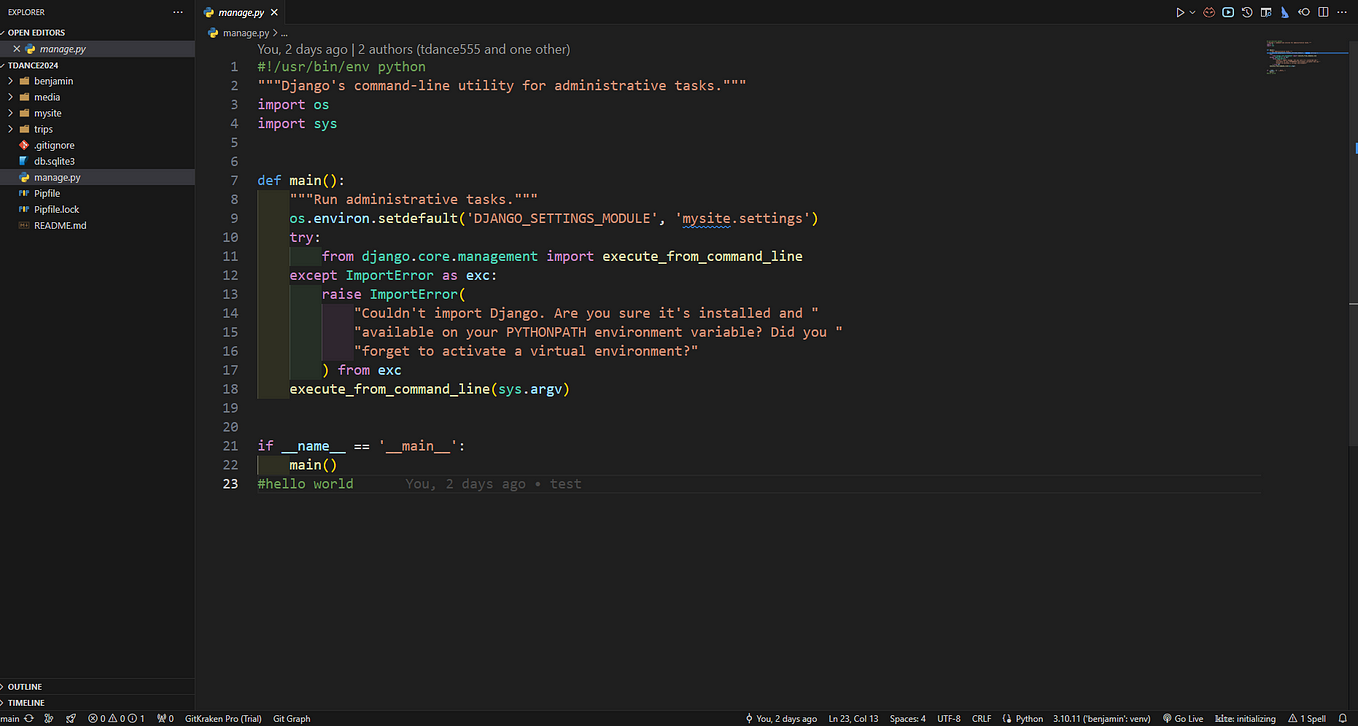Collapse the TDANCE2024 workspace section
This screenshot has width=1358, height=726.
[33, 65]
